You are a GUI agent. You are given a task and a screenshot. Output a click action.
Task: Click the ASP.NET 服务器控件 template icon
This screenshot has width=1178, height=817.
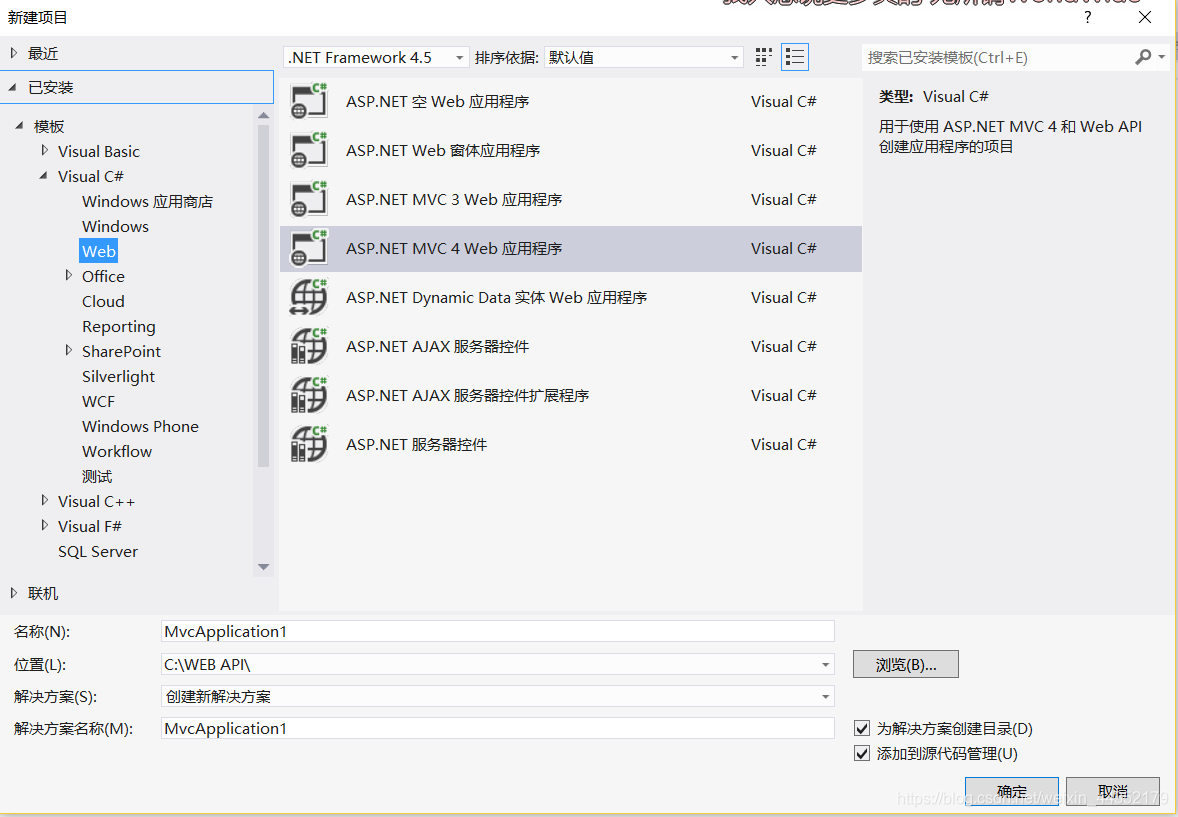click(309, 444)
